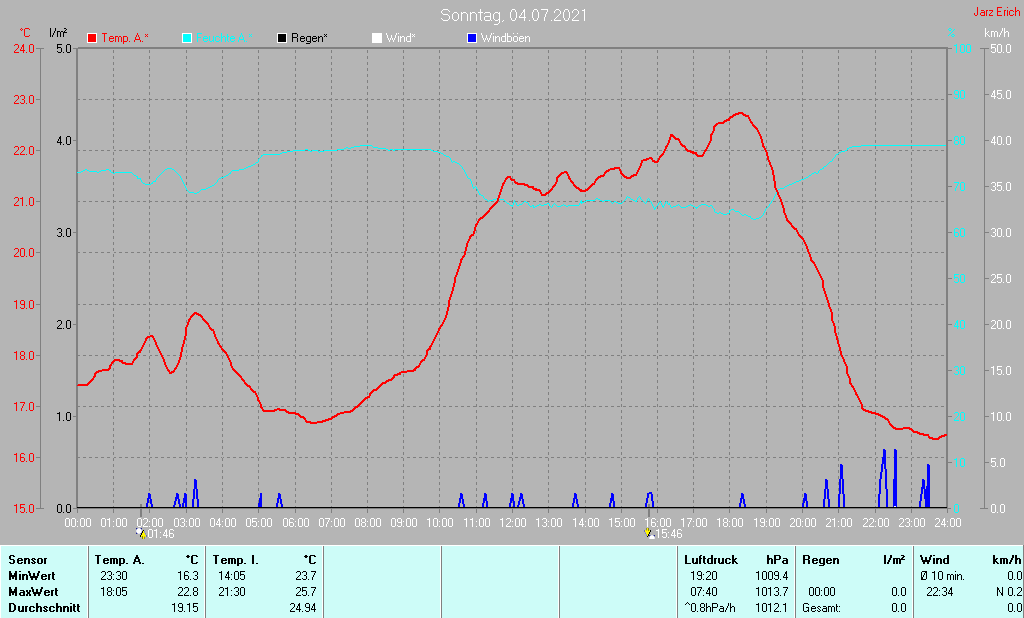Screen dimensions: 1024x618
Task: Click the 'Gesamt:' rain total label
Action: coord(822,608)
